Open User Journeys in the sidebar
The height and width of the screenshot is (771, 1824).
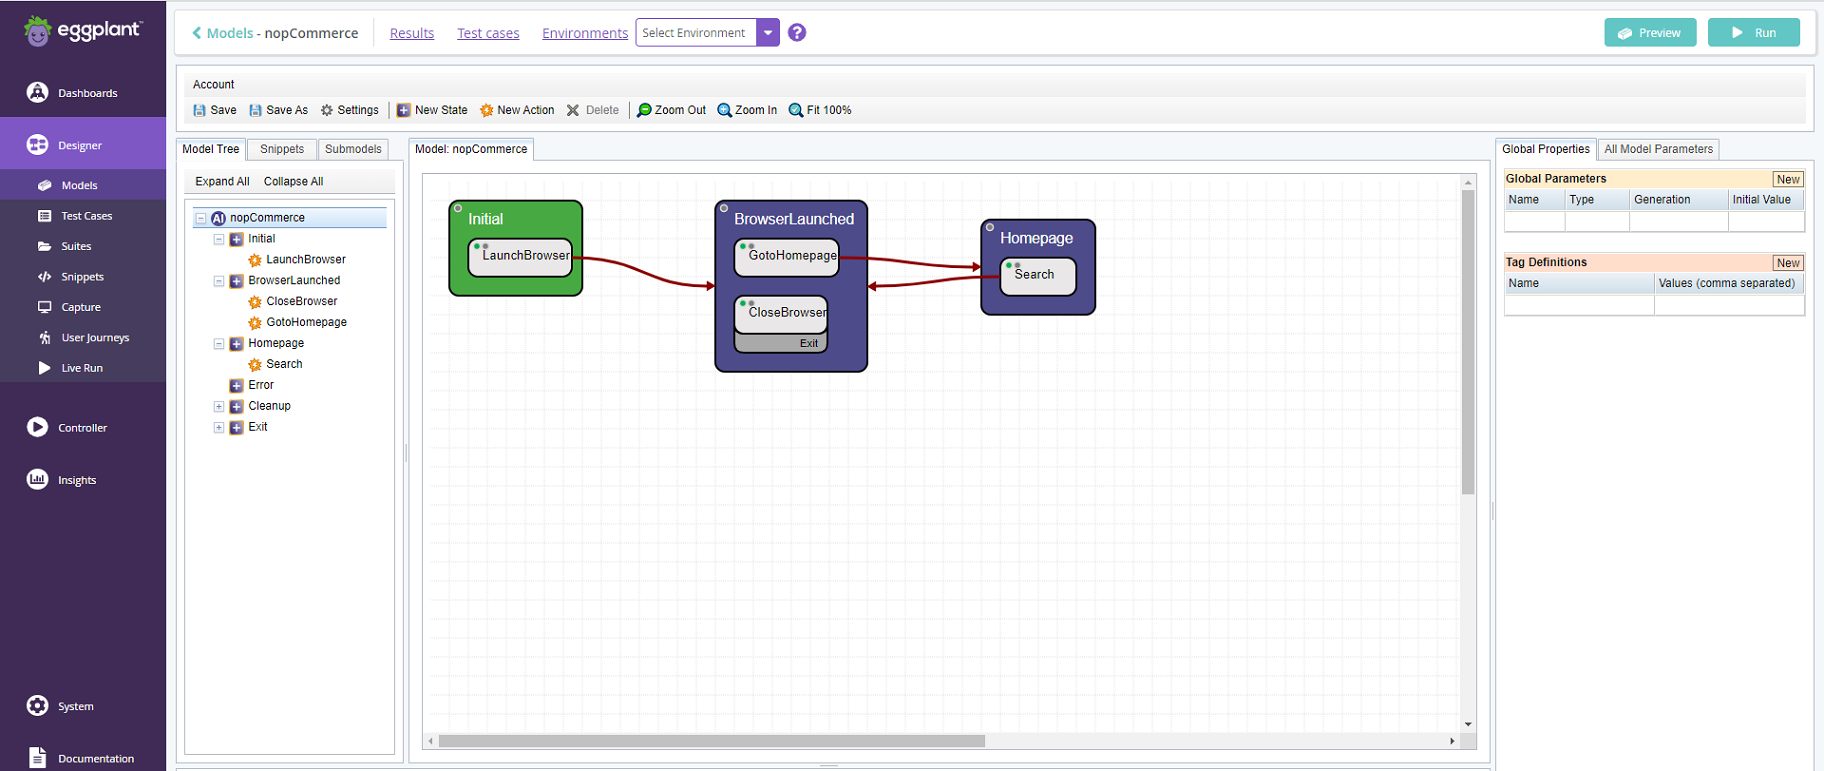point(83,338)
